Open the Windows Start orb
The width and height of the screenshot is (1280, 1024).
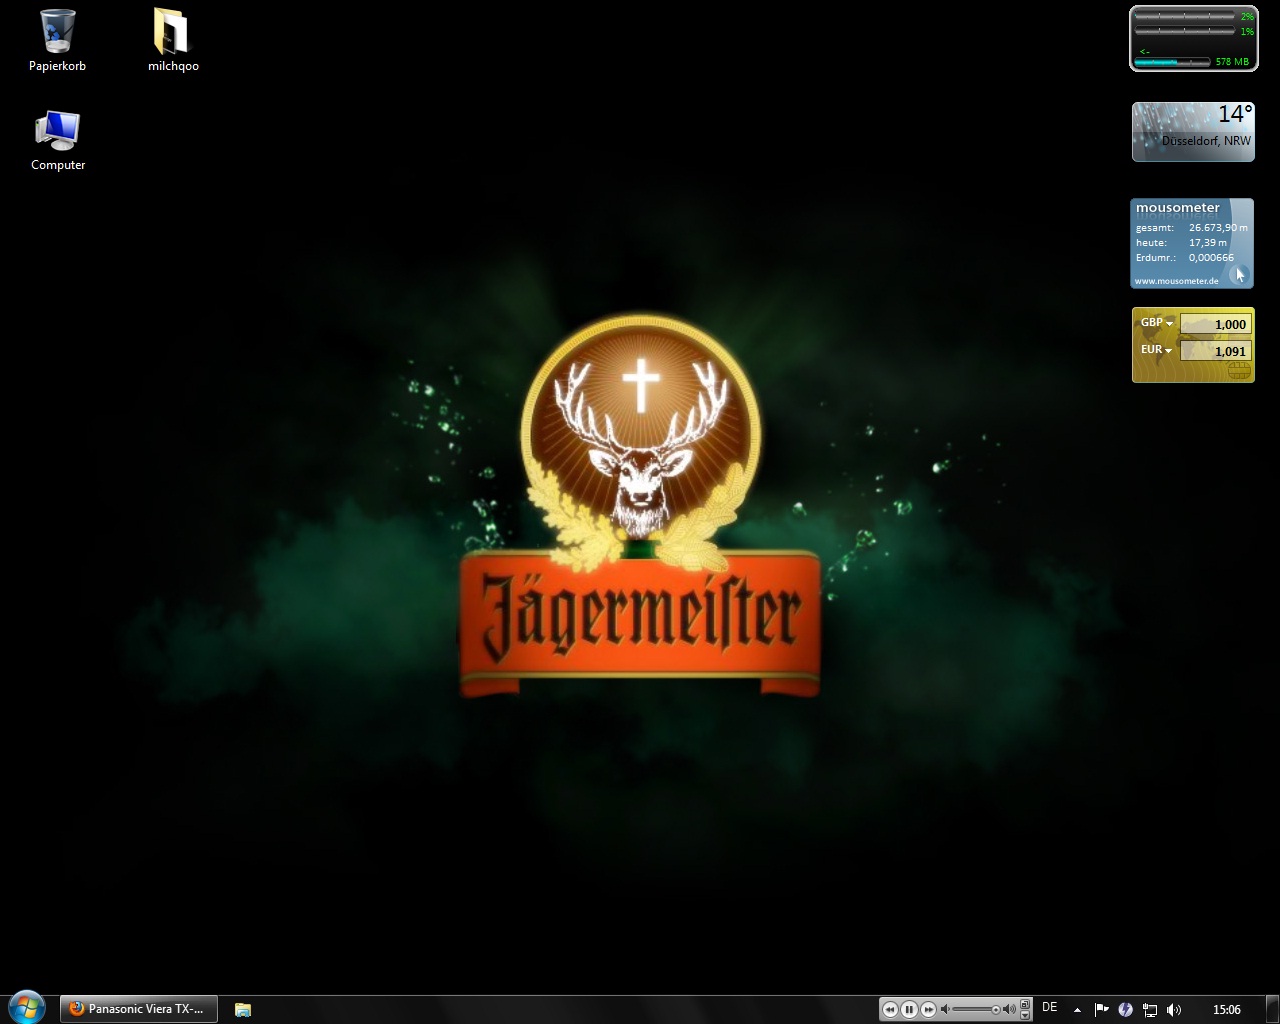click(x=27, y=1008)
